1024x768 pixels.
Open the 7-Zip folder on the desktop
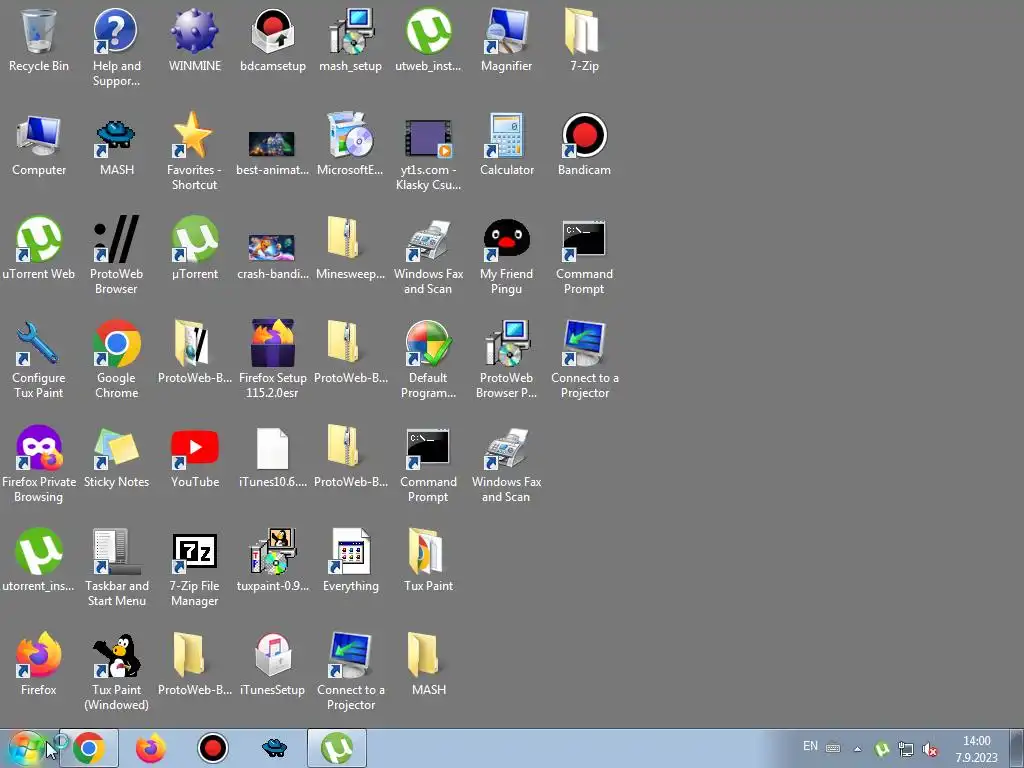pyautogui.click(x=584, y=40)
